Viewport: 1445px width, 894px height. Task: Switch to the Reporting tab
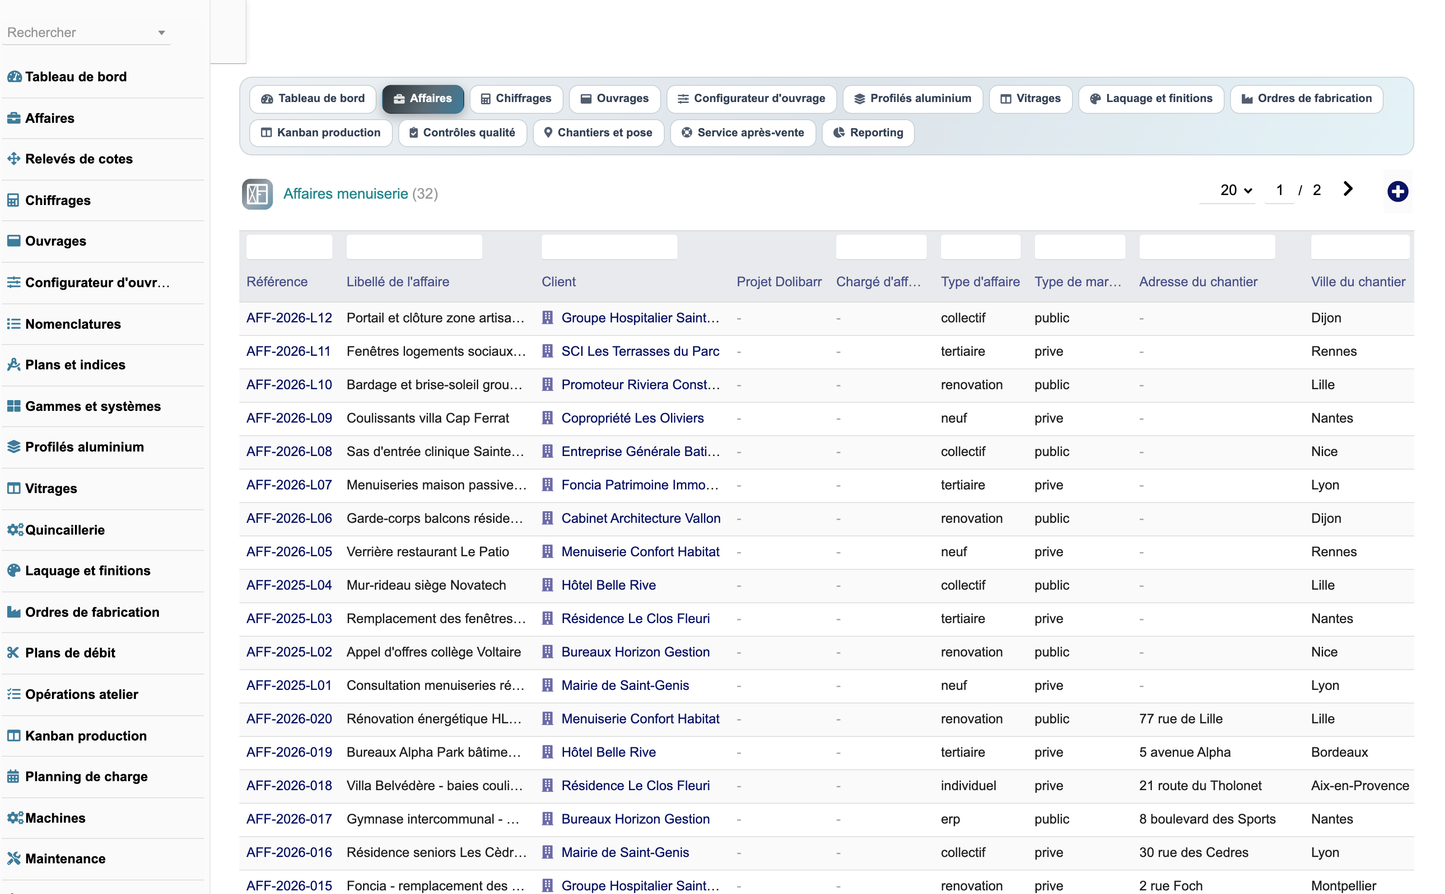[868, 133]
